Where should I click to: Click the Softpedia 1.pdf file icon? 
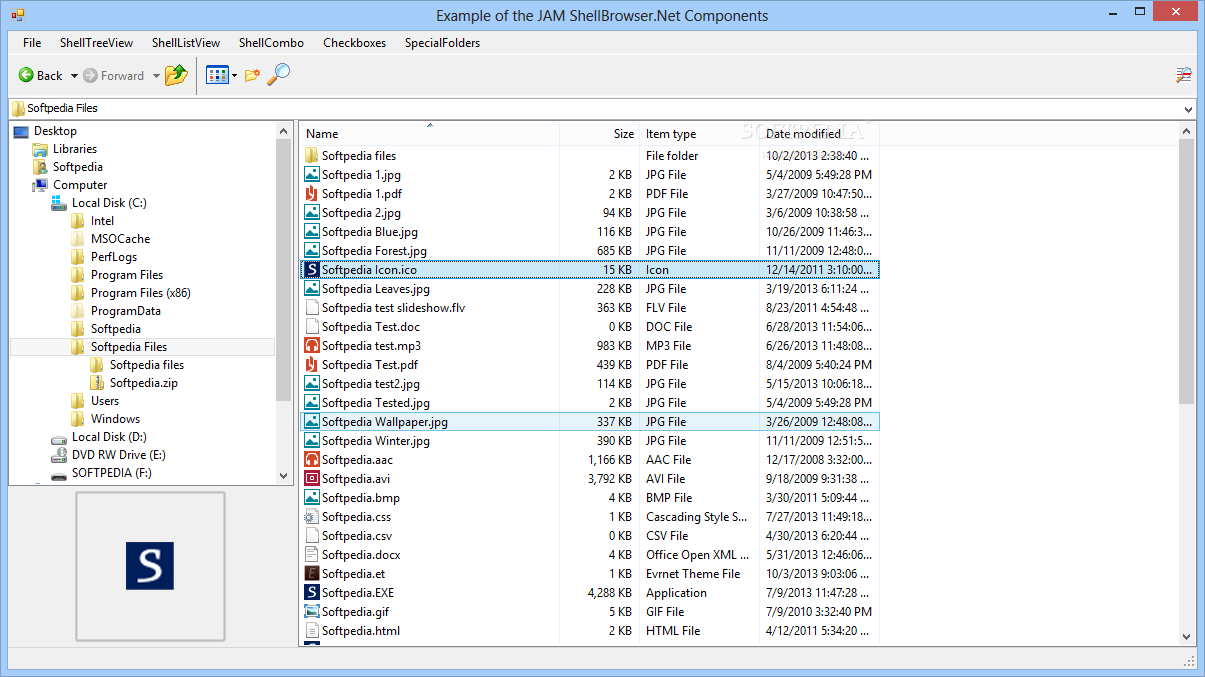[x=312, y=194]
